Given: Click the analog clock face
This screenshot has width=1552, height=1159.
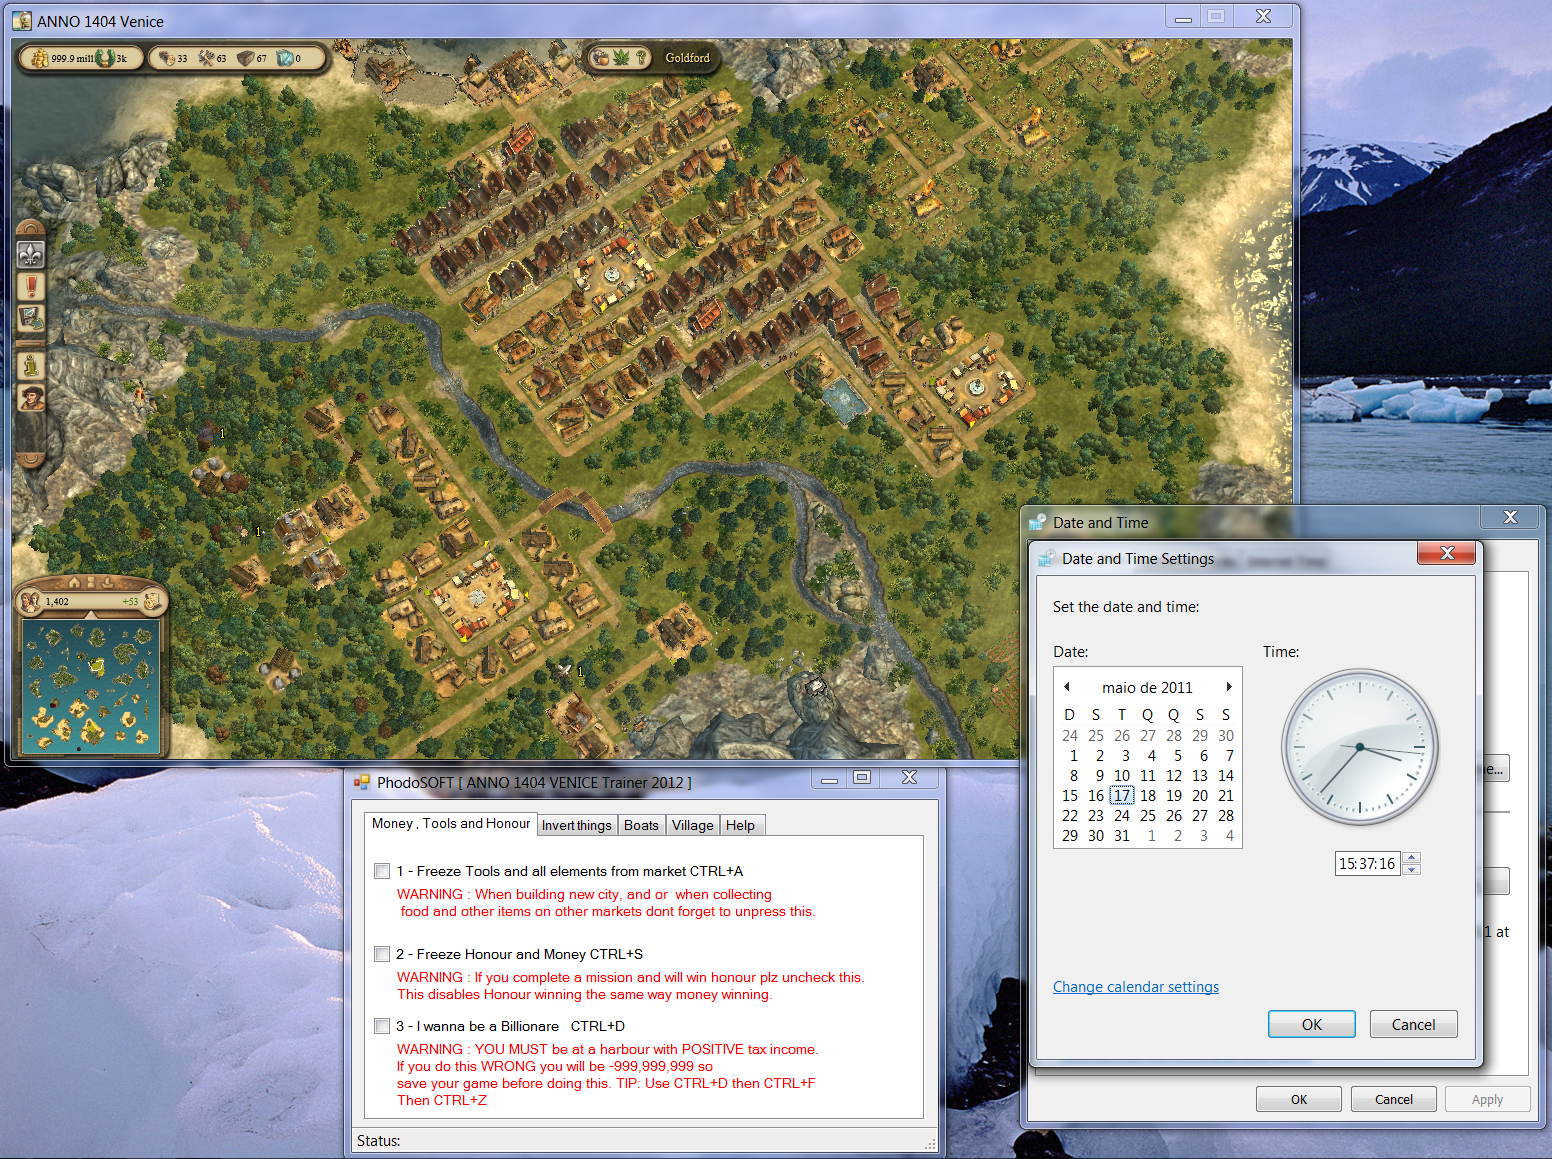Looking at the screenshot, I should coord(1360,747).
